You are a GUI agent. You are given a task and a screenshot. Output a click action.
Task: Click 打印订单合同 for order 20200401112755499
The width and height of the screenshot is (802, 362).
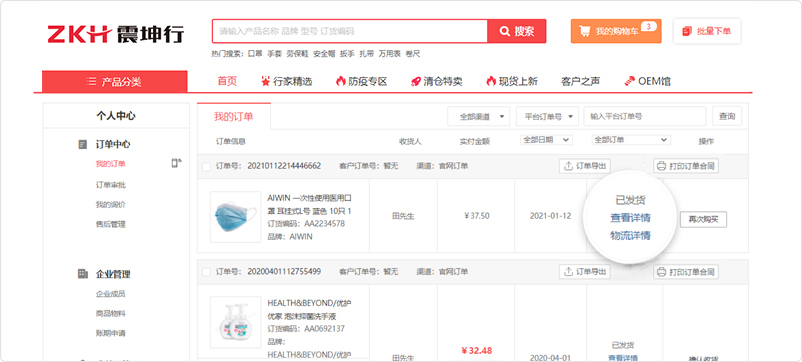tap(685, 272)
